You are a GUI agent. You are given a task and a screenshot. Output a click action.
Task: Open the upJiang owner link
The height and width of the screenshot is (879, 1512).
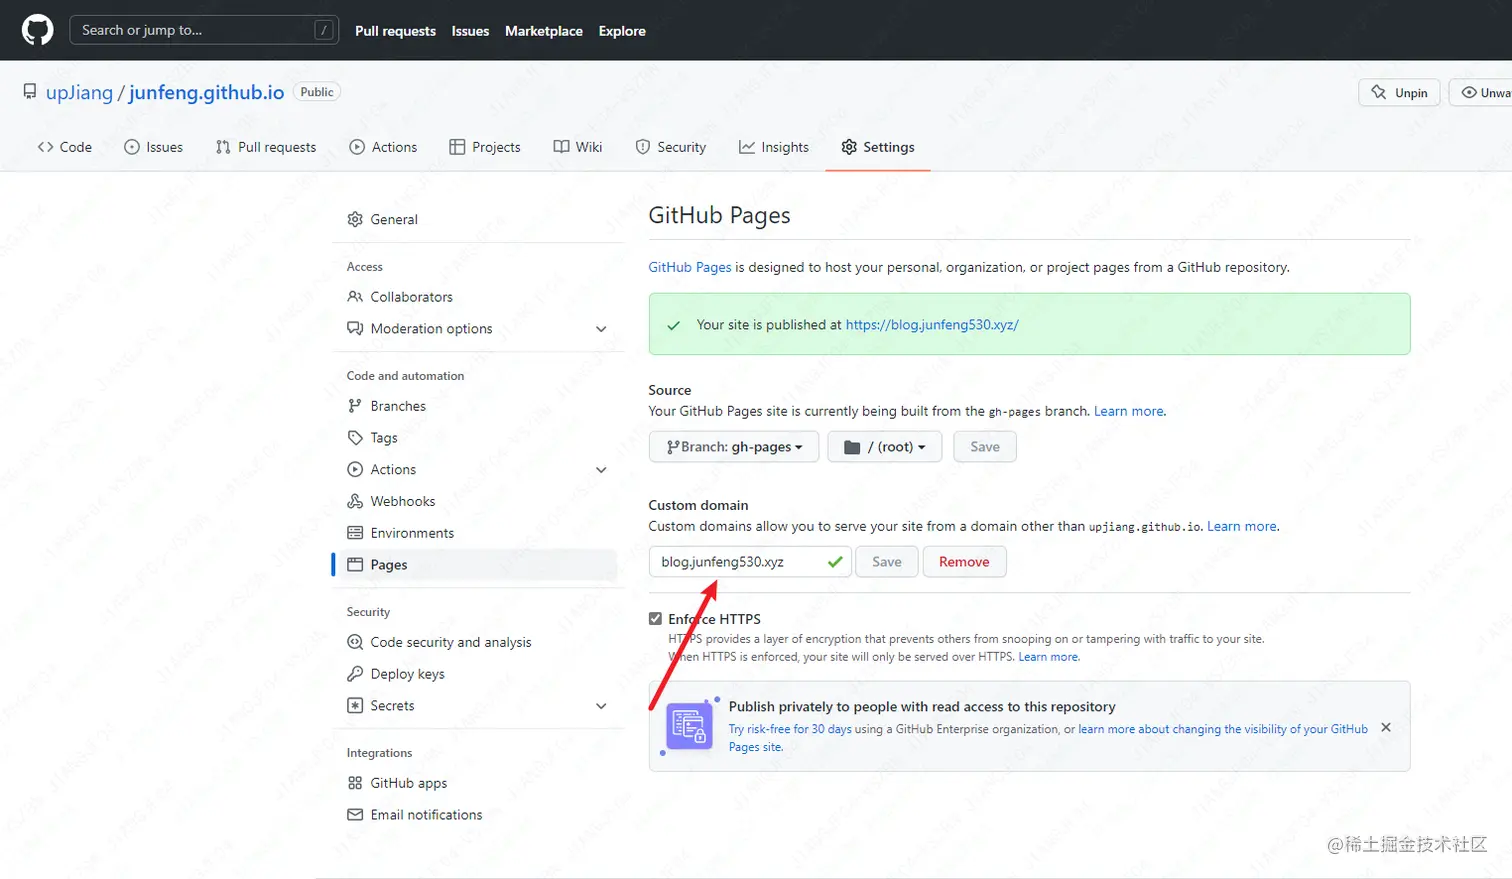[x=79, y=92]
